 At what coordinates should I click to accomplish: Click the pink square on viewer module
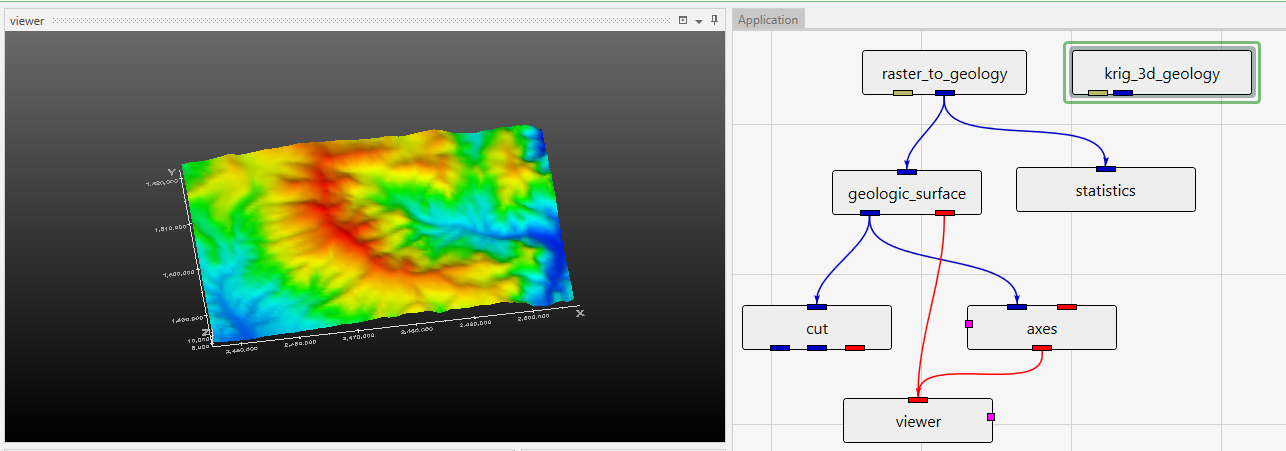click(991, 416)
